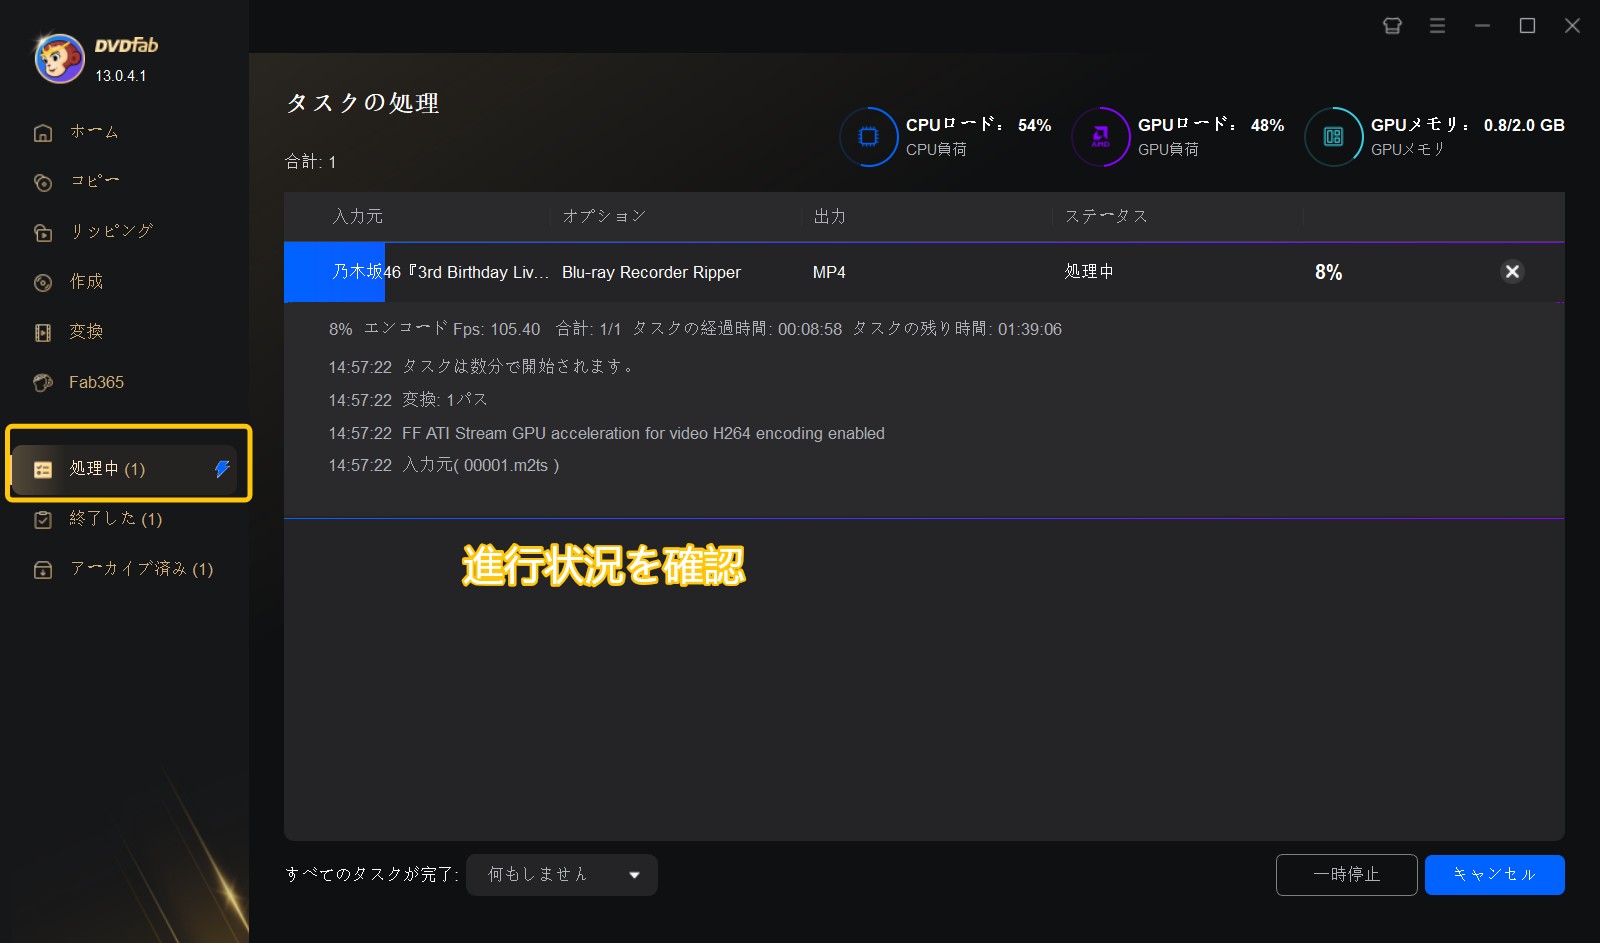
Task: Select 処理中 (1) task queue
Action: [x=125, y=469]
